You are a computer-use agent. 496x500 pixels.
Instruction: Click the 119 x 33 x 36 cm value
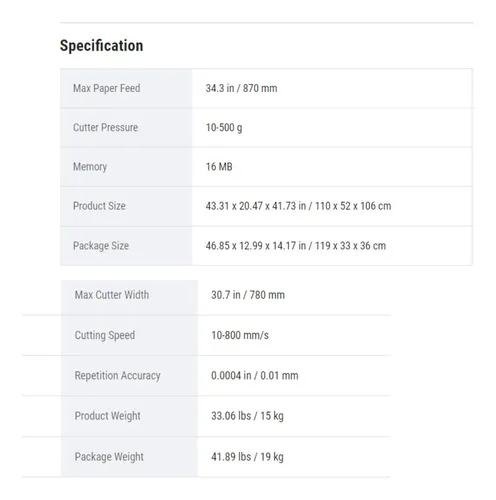point(350,246)
